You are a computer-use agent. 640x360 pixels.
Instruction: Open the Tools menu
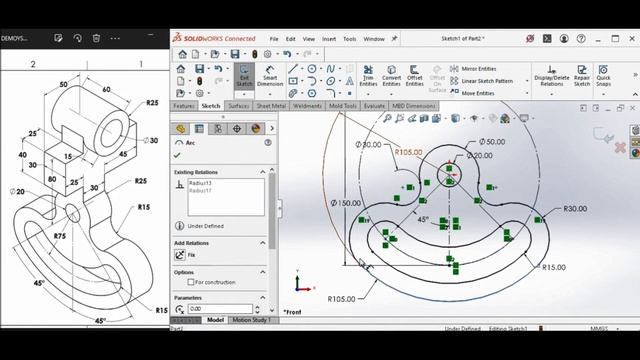tap(349, 39)
